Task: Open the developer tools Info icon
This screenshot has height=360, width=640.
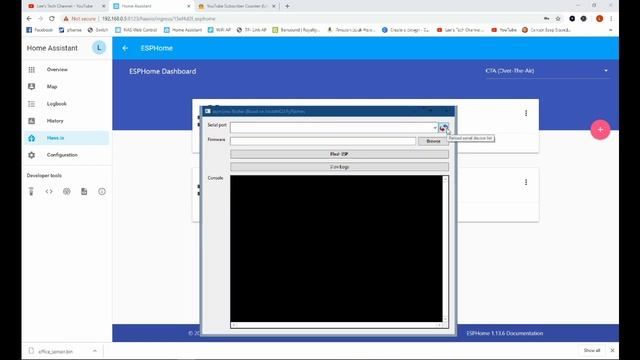Action: point(102,191)
